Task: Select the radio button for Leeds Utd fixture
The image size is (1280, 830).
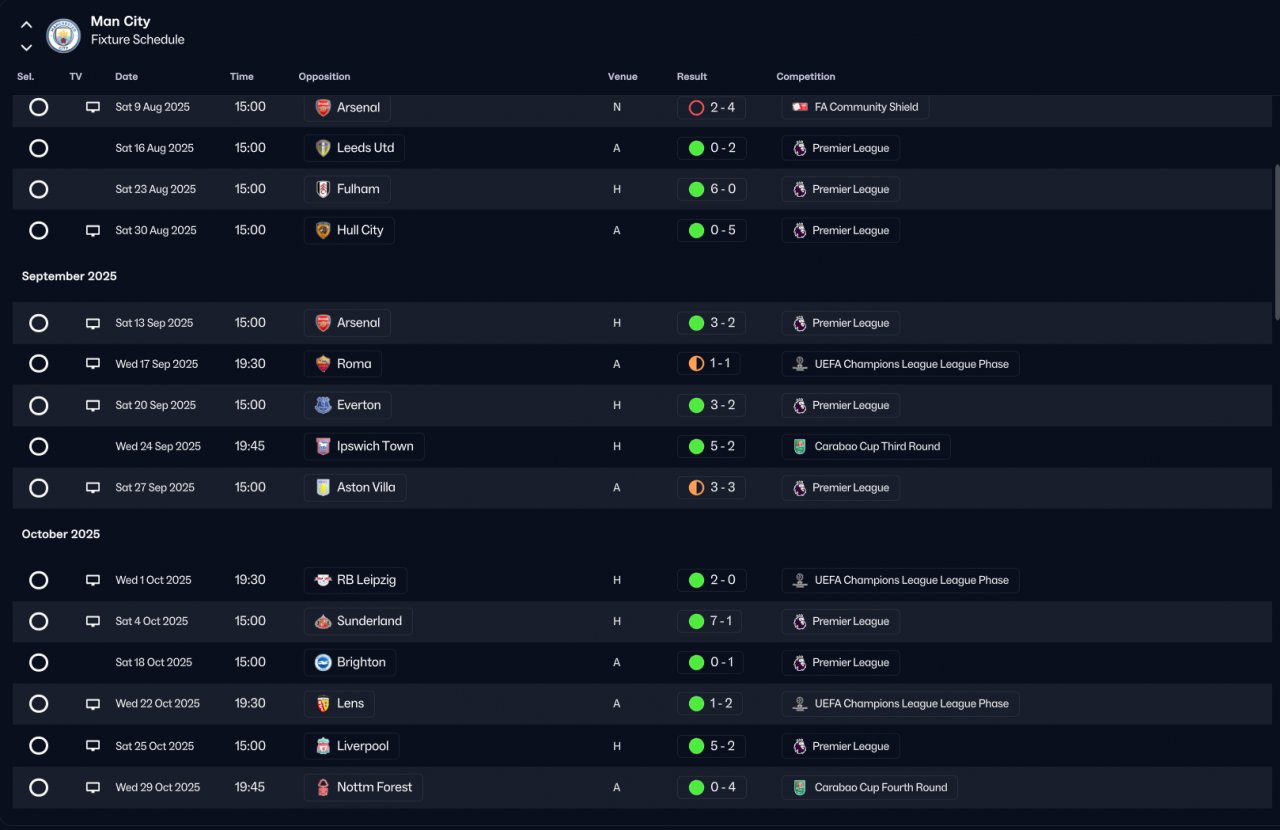Action: click(x=39, y=148)
